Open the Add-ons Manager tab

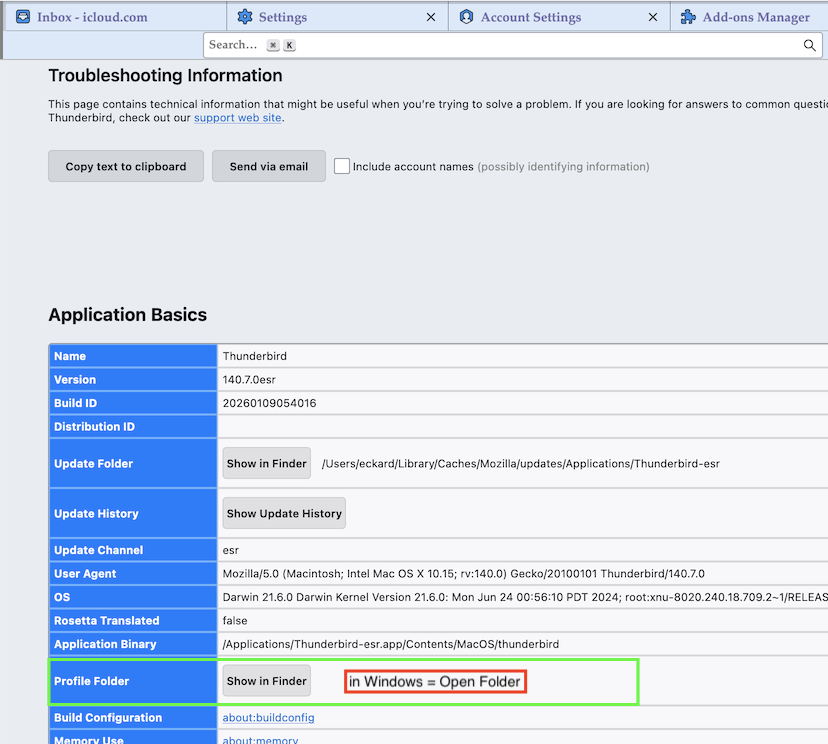[749, 17]
